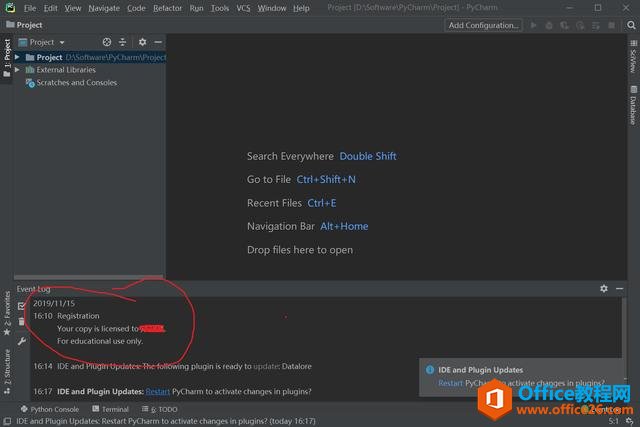640x427 pixels.
Task: Open the Help menu
Action: (301, 8)
